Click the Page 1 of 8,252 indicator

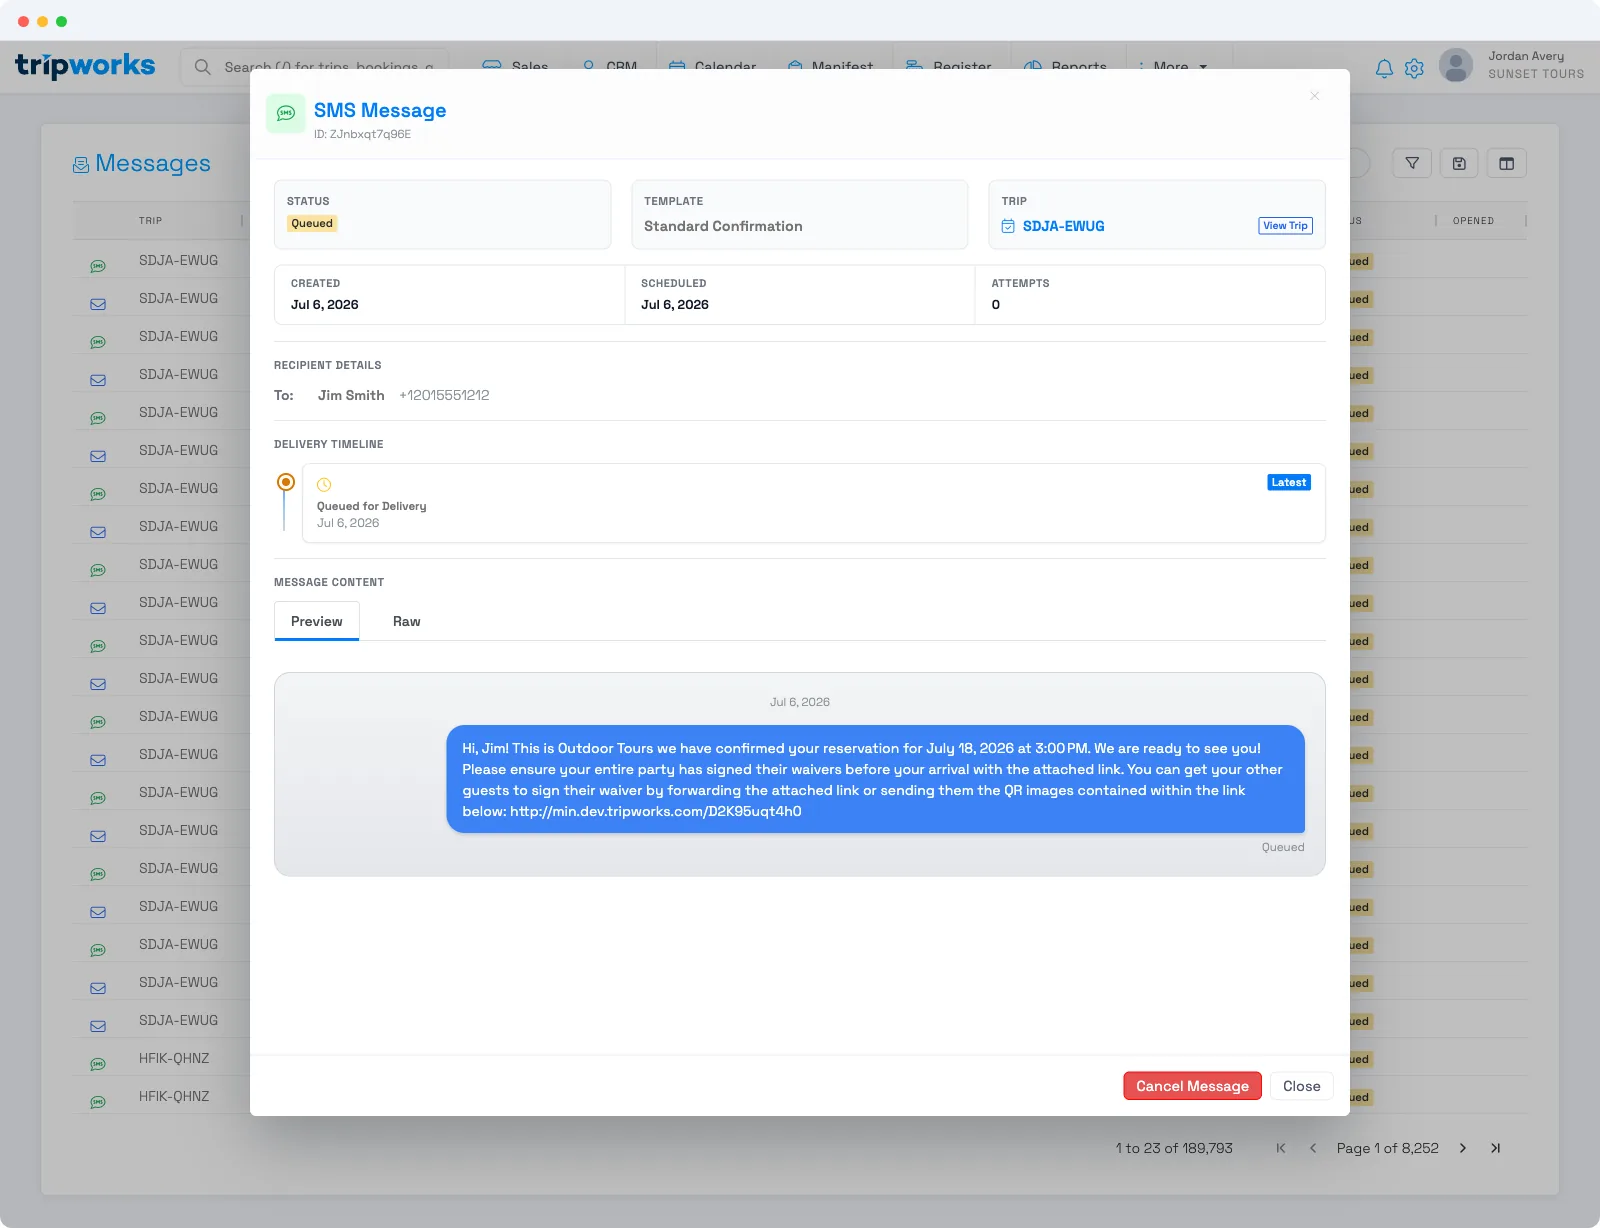click(1387, 1148)
